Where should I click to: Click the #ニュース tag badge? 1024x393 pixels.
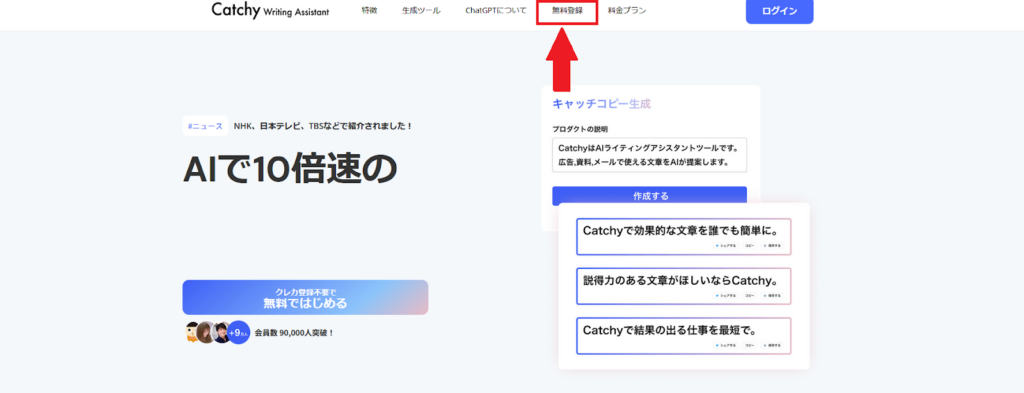point(205,126)
